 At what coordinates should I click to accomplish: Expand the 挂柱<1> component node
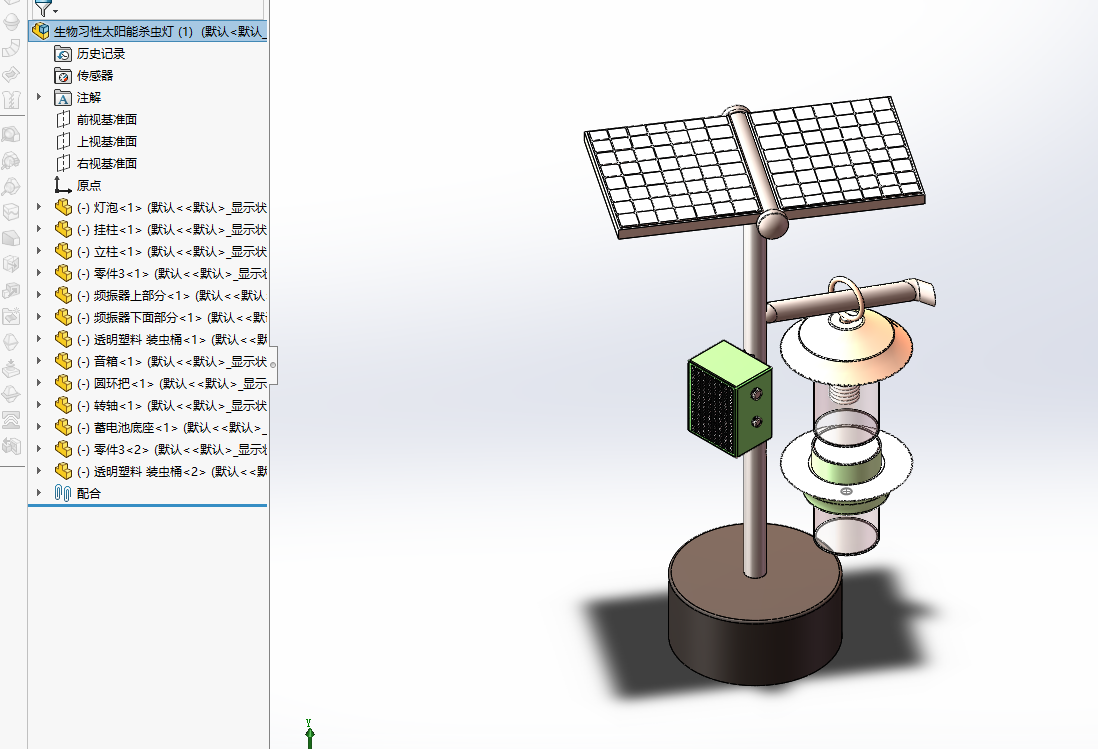(x=40, y=230)
